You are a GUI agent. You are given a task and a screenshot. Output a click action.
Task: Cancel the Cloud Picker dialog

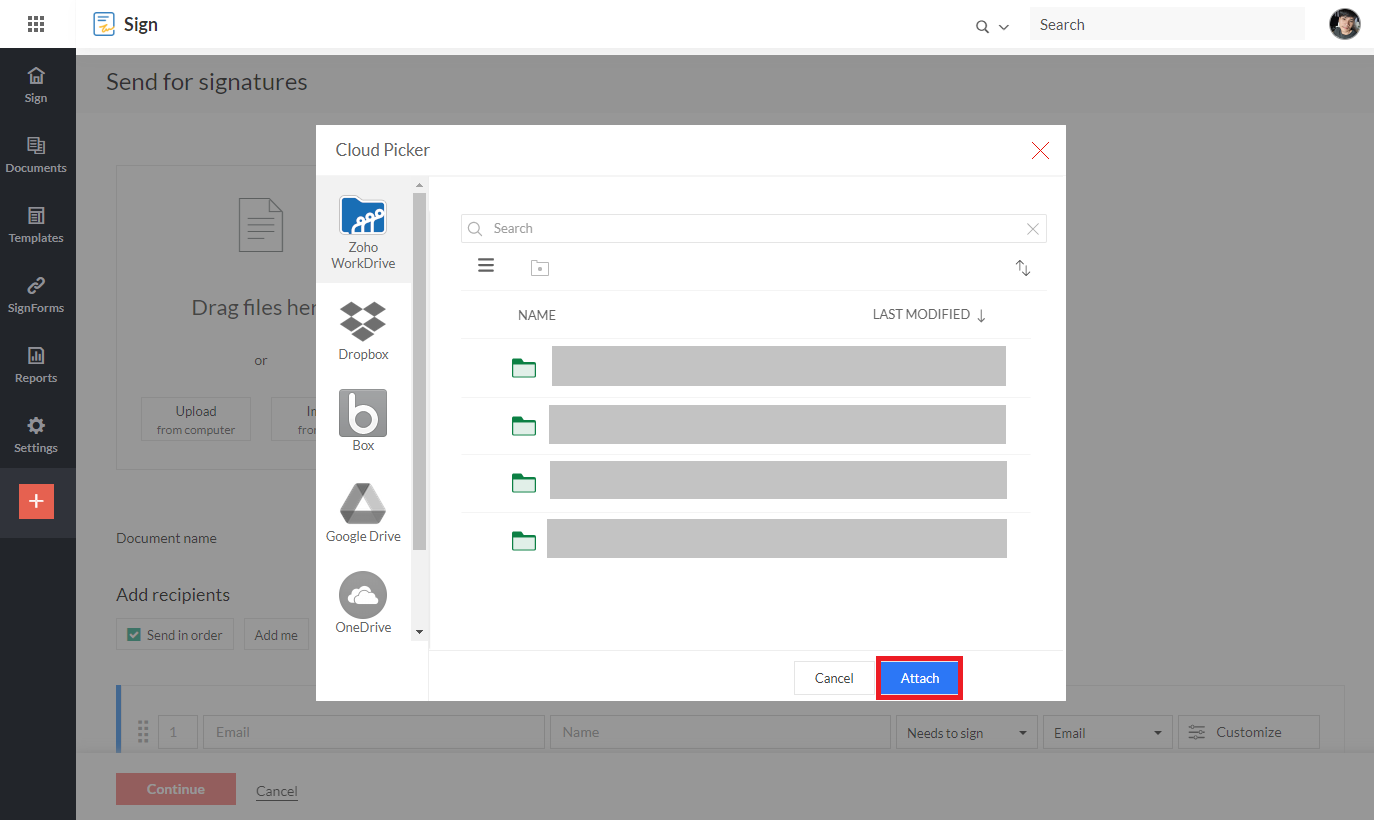point(833,678)
